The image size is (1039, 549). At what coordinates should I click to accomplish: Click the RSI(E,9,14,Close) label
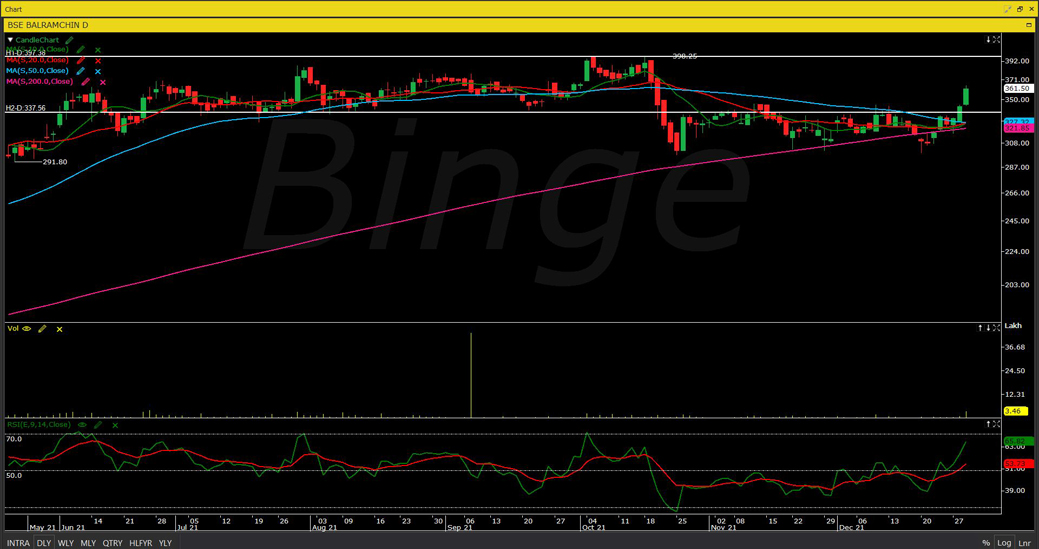pos(38,424)
